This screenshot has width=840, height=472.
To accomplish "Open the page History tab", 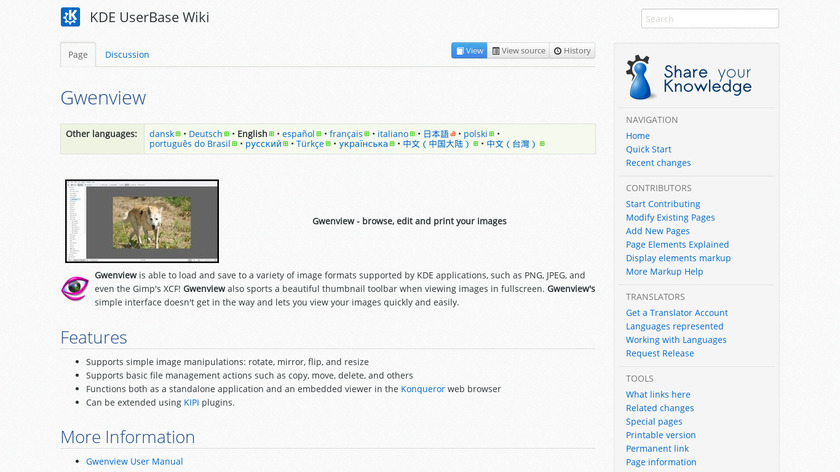I will tap(572, 51).
